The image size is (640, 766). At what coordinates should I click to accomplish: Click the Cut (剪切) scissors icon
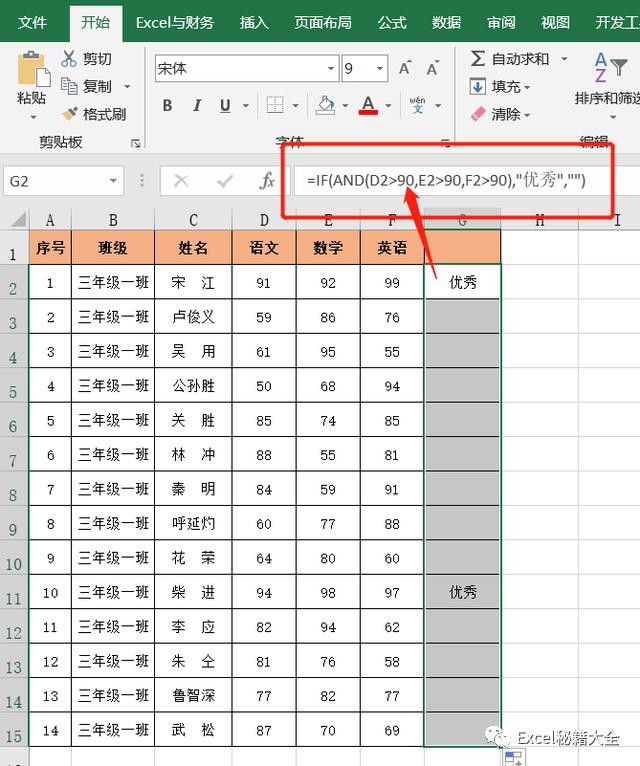(x=69, y=59)
